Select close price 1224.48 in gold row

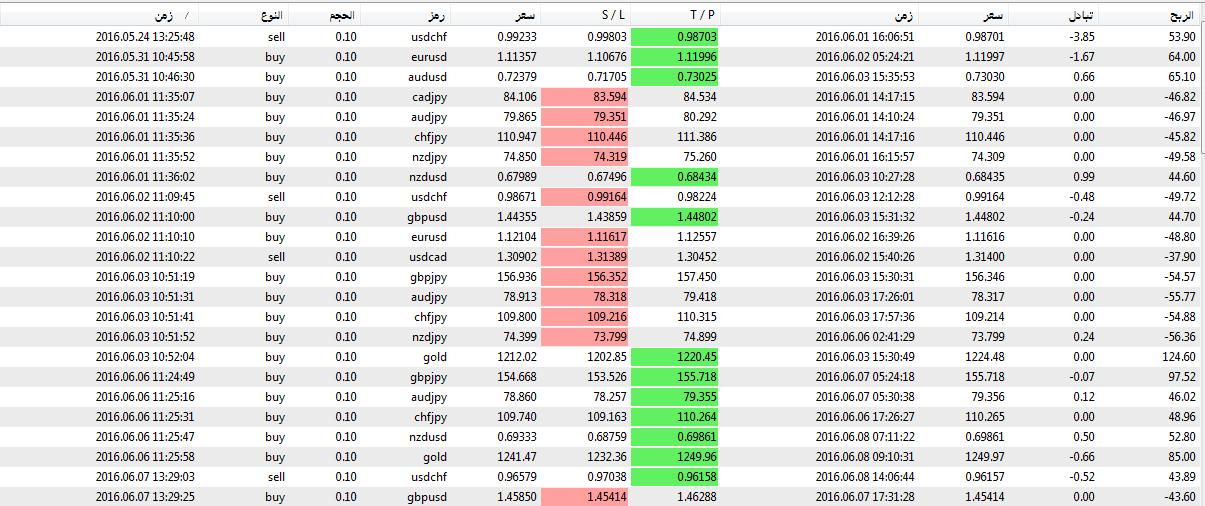click(986, 357)
